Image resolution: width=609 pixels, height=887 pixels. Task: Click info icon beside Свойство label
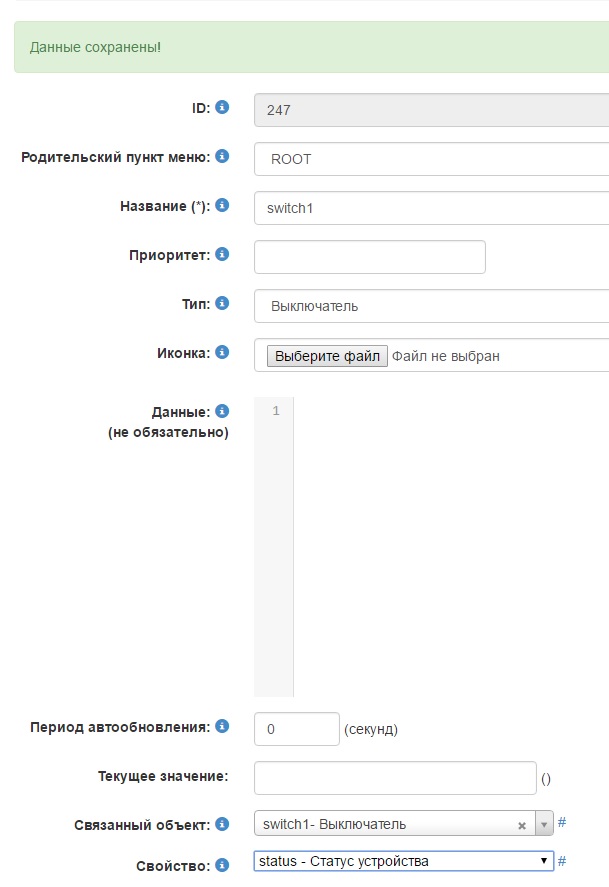222,865
